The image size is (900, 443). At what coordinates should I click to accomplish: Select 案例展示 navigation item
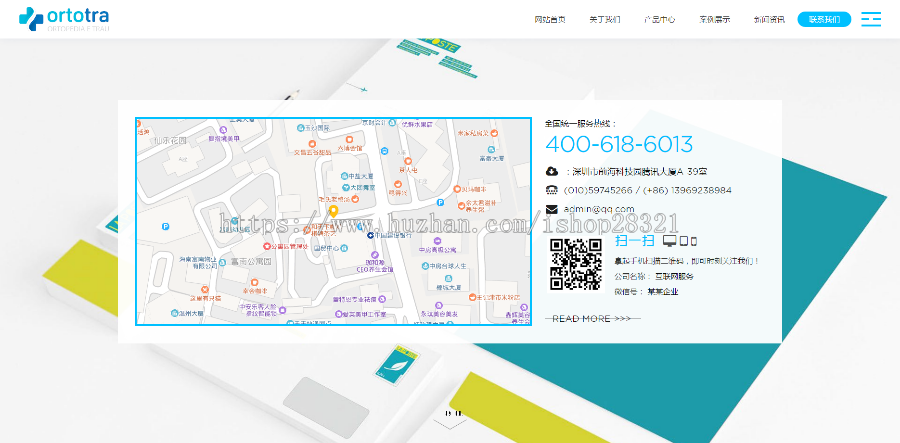pyautogui.click(x=714, y=19)
